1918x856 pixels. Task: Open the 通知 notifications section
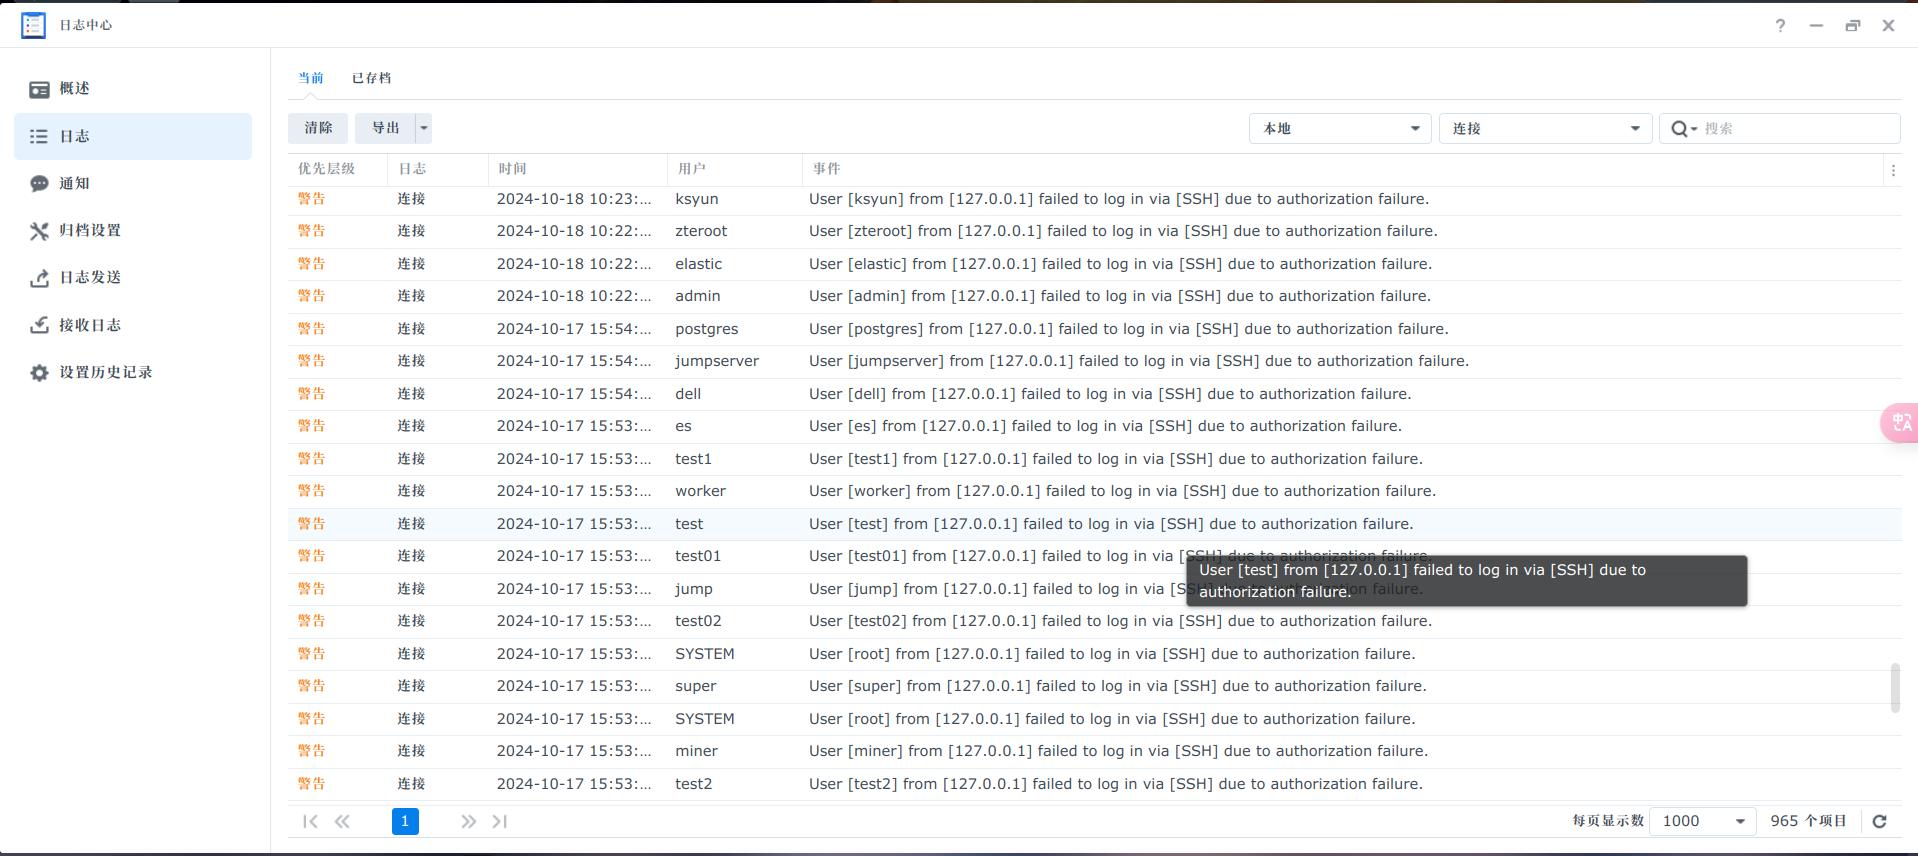133,183
